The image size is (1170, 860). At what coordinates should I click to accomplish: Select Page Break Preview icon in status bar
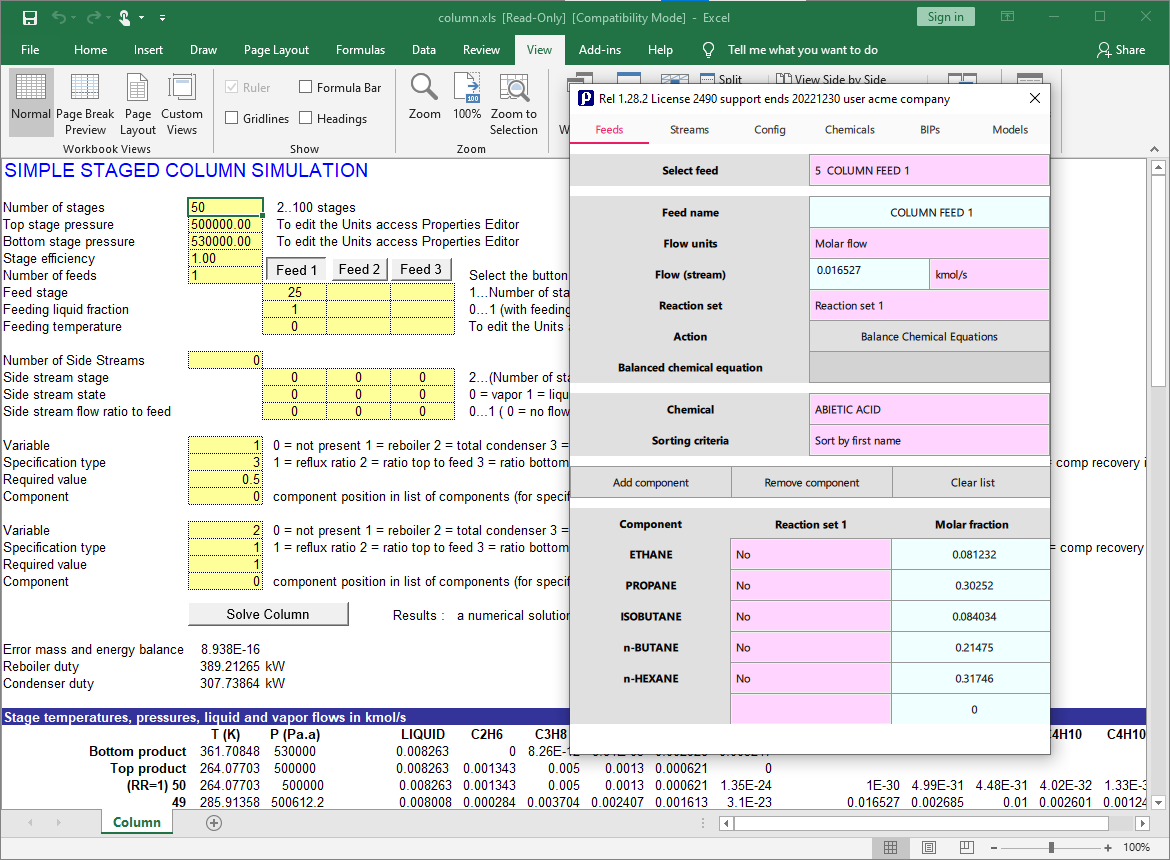tap(966, 847)
